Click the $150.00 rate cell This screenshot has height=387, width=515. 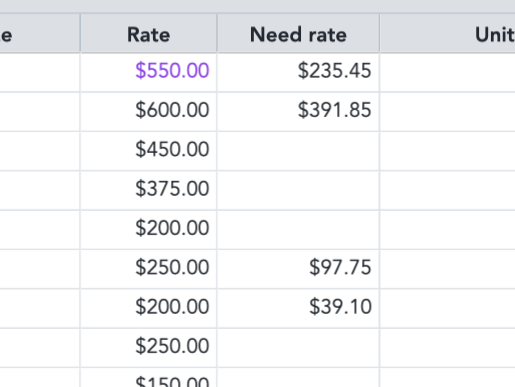click(x=149, y=378)
